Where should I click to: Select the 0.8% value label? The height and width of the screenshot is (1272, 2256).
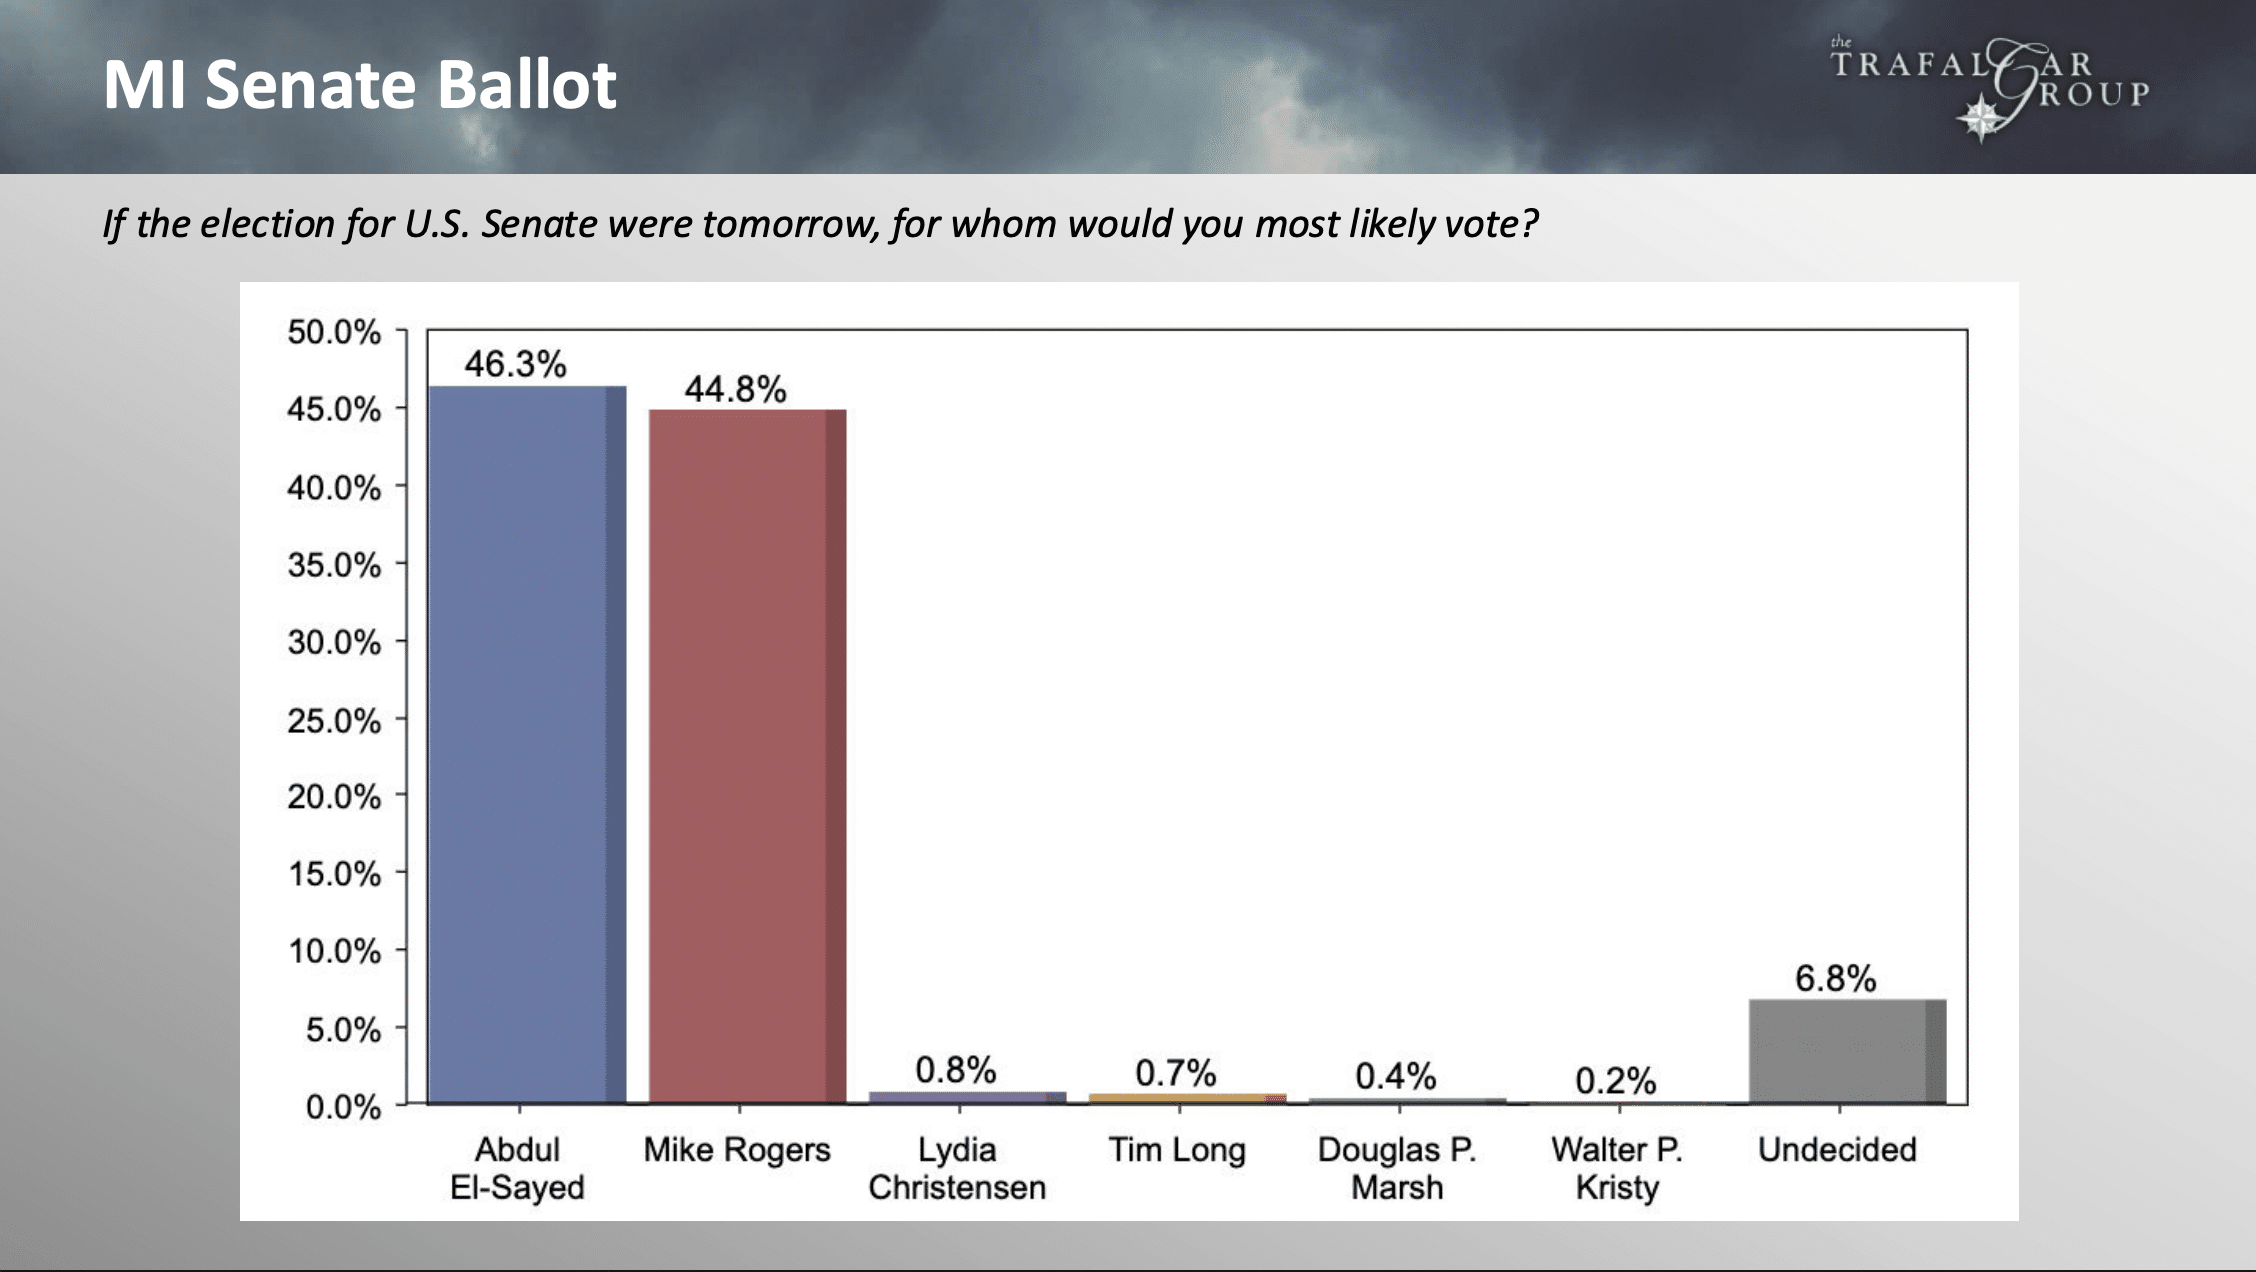[x=955, y=1070]
